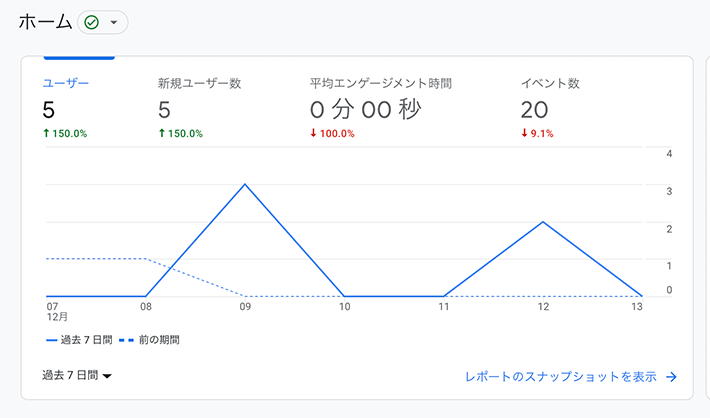Click the chart peak at date 12
The width and height of the screenshot is (710, 418).
tap(543, 222)
